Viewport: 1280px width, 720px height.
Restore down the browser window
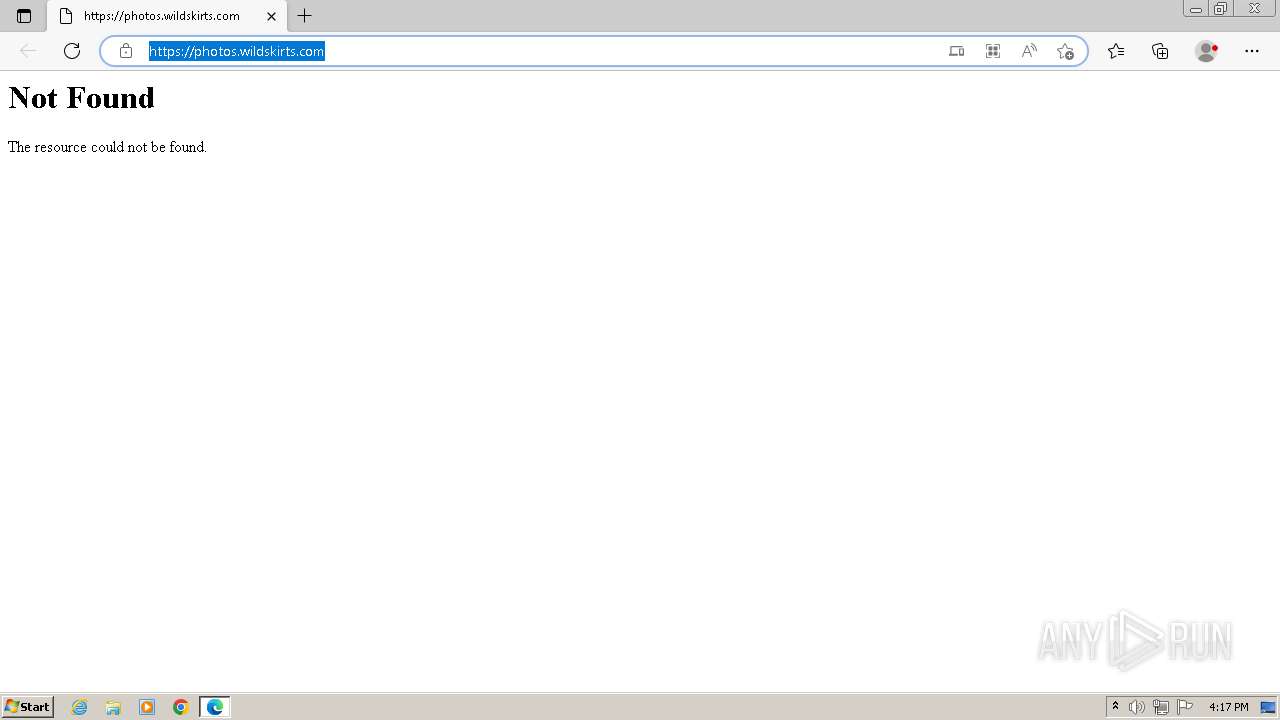coord(1221,9)
